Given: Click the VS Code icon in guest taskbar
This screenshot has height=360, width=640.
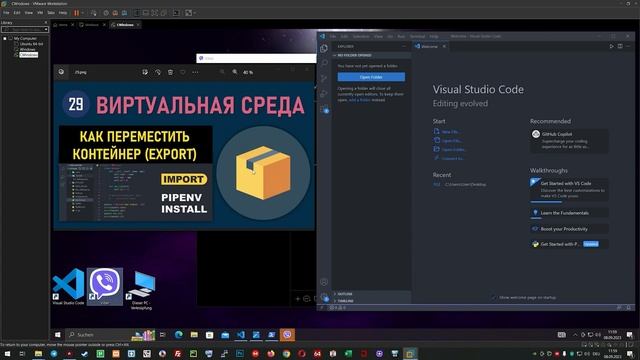Looking at the screenshot, I should [x=241, y=335].
